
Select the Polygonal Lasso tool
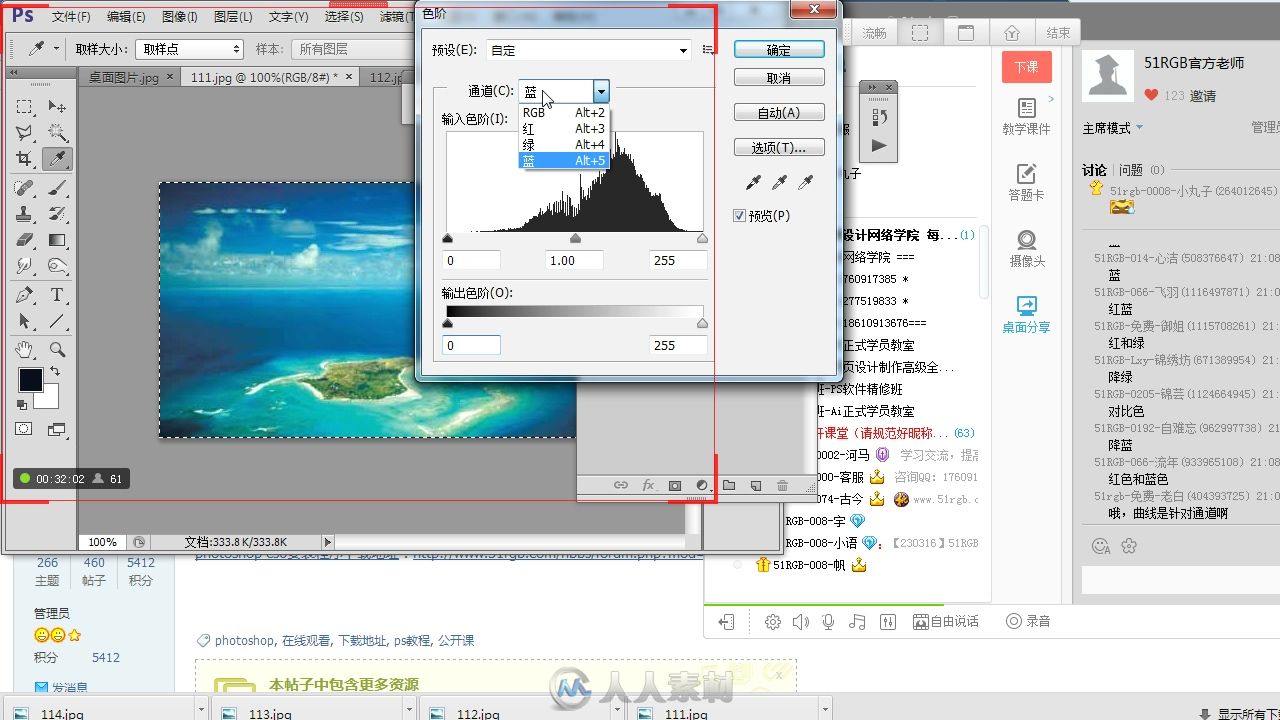(x=25, y=133)
